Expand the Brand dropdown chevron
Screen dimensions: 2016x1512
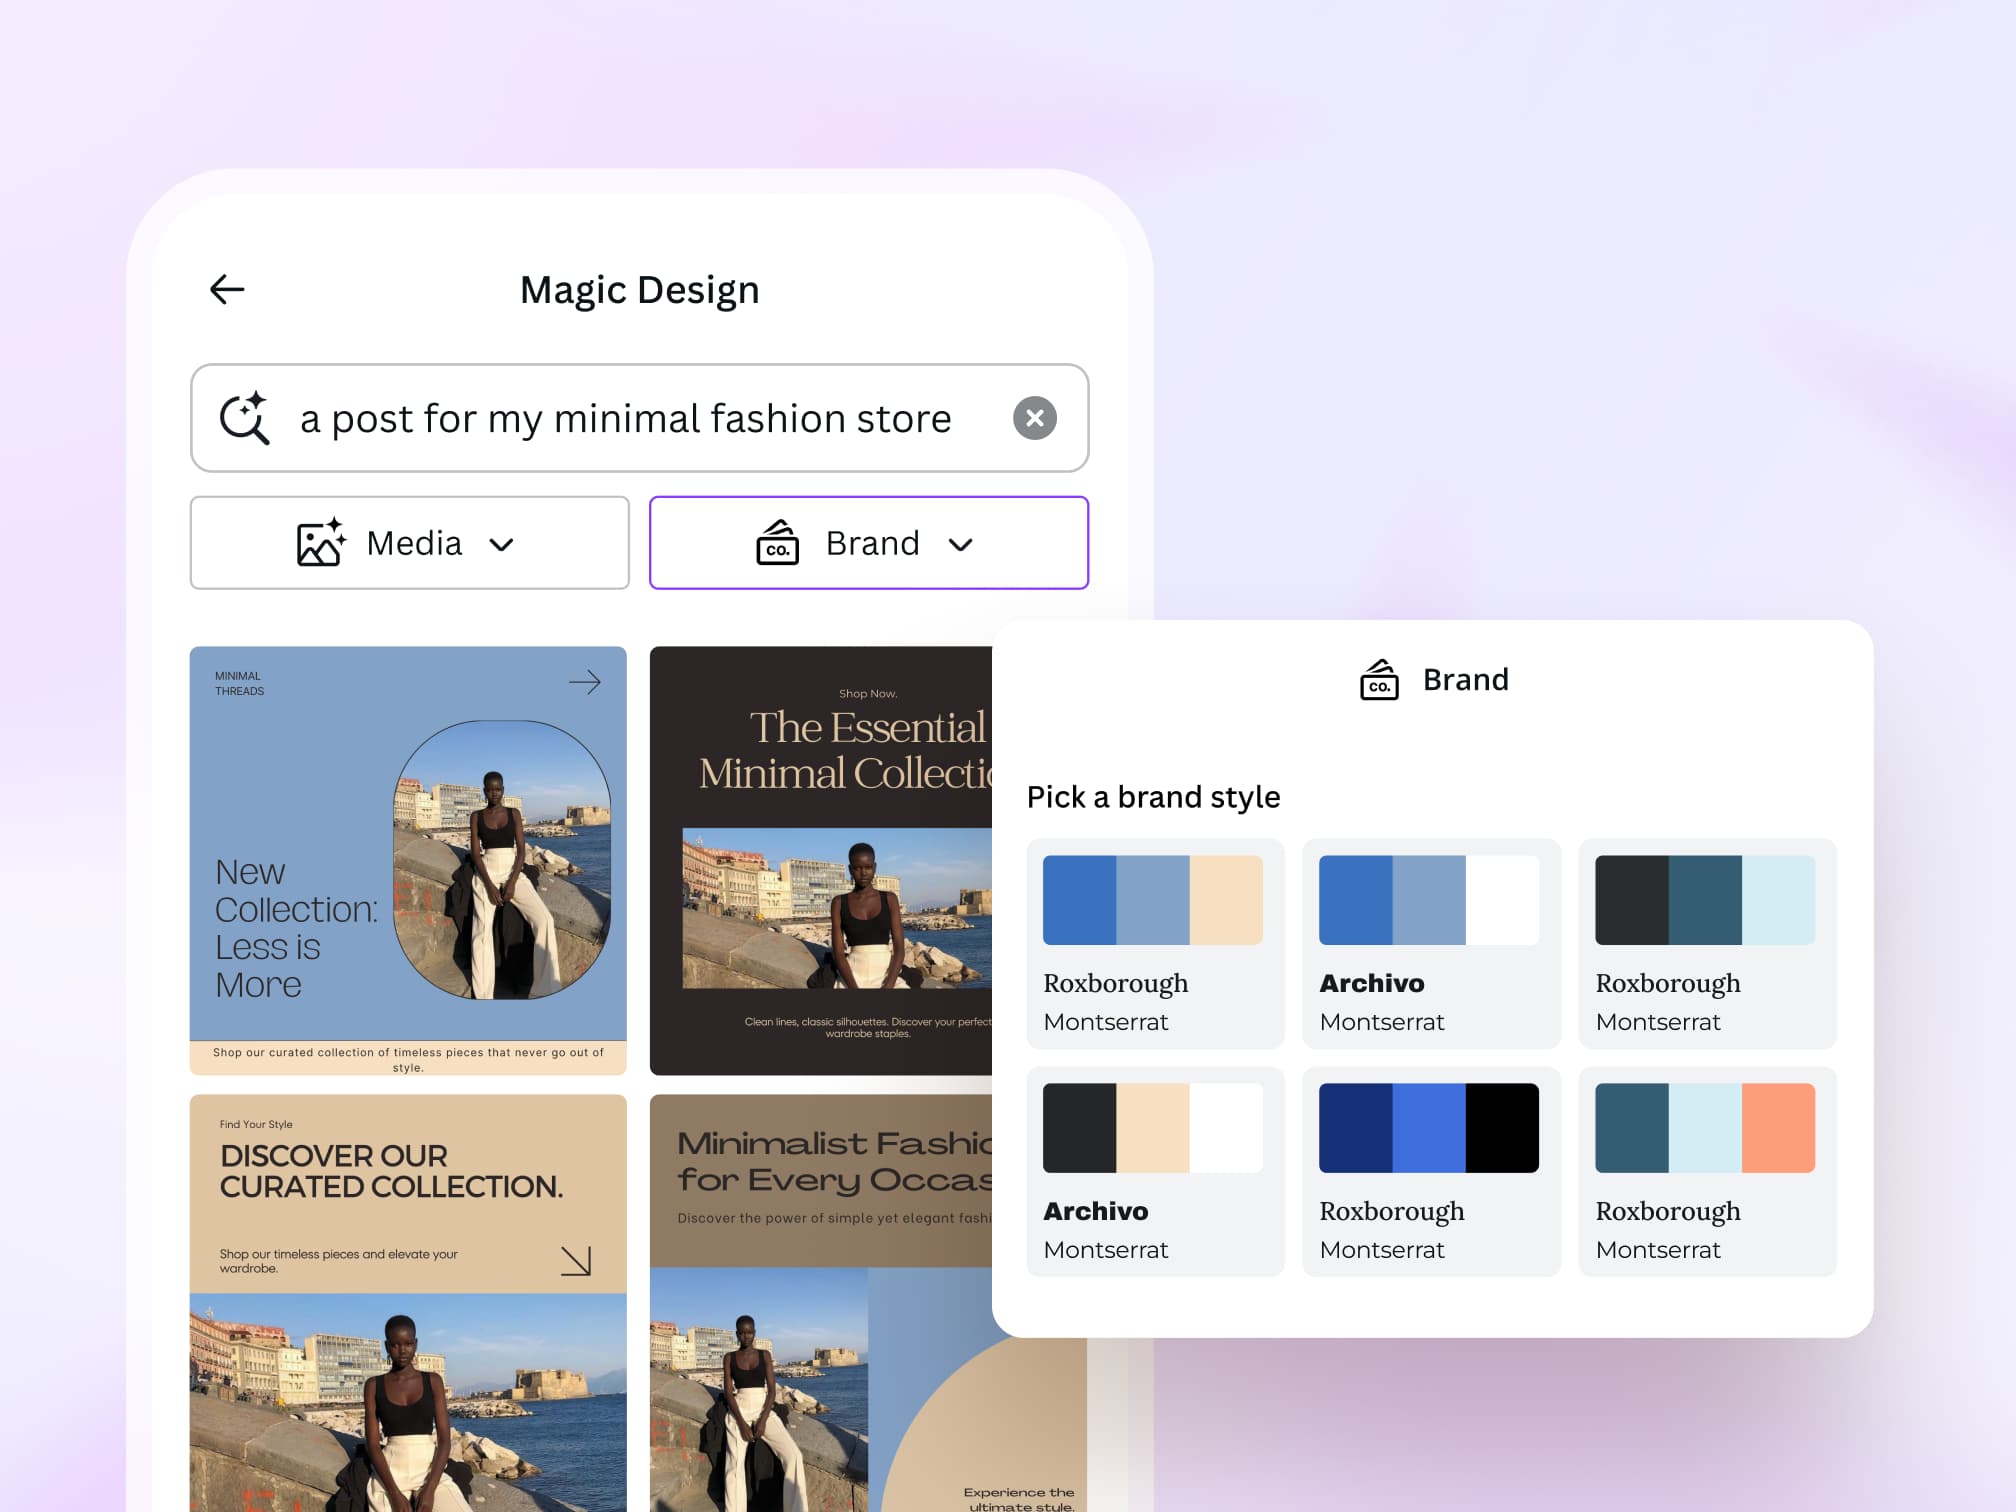[x=961, y=544]
